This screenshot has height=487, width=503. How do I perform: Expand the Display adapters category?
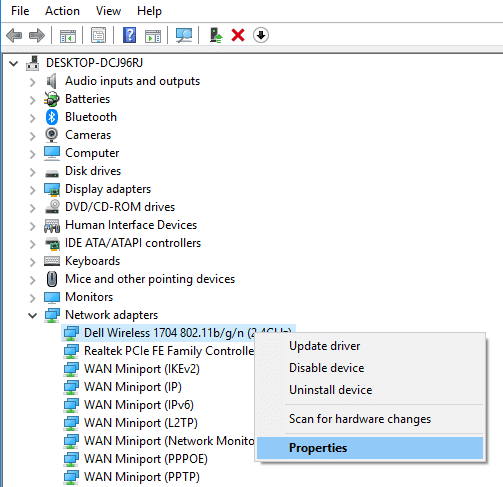pos(33,190)
